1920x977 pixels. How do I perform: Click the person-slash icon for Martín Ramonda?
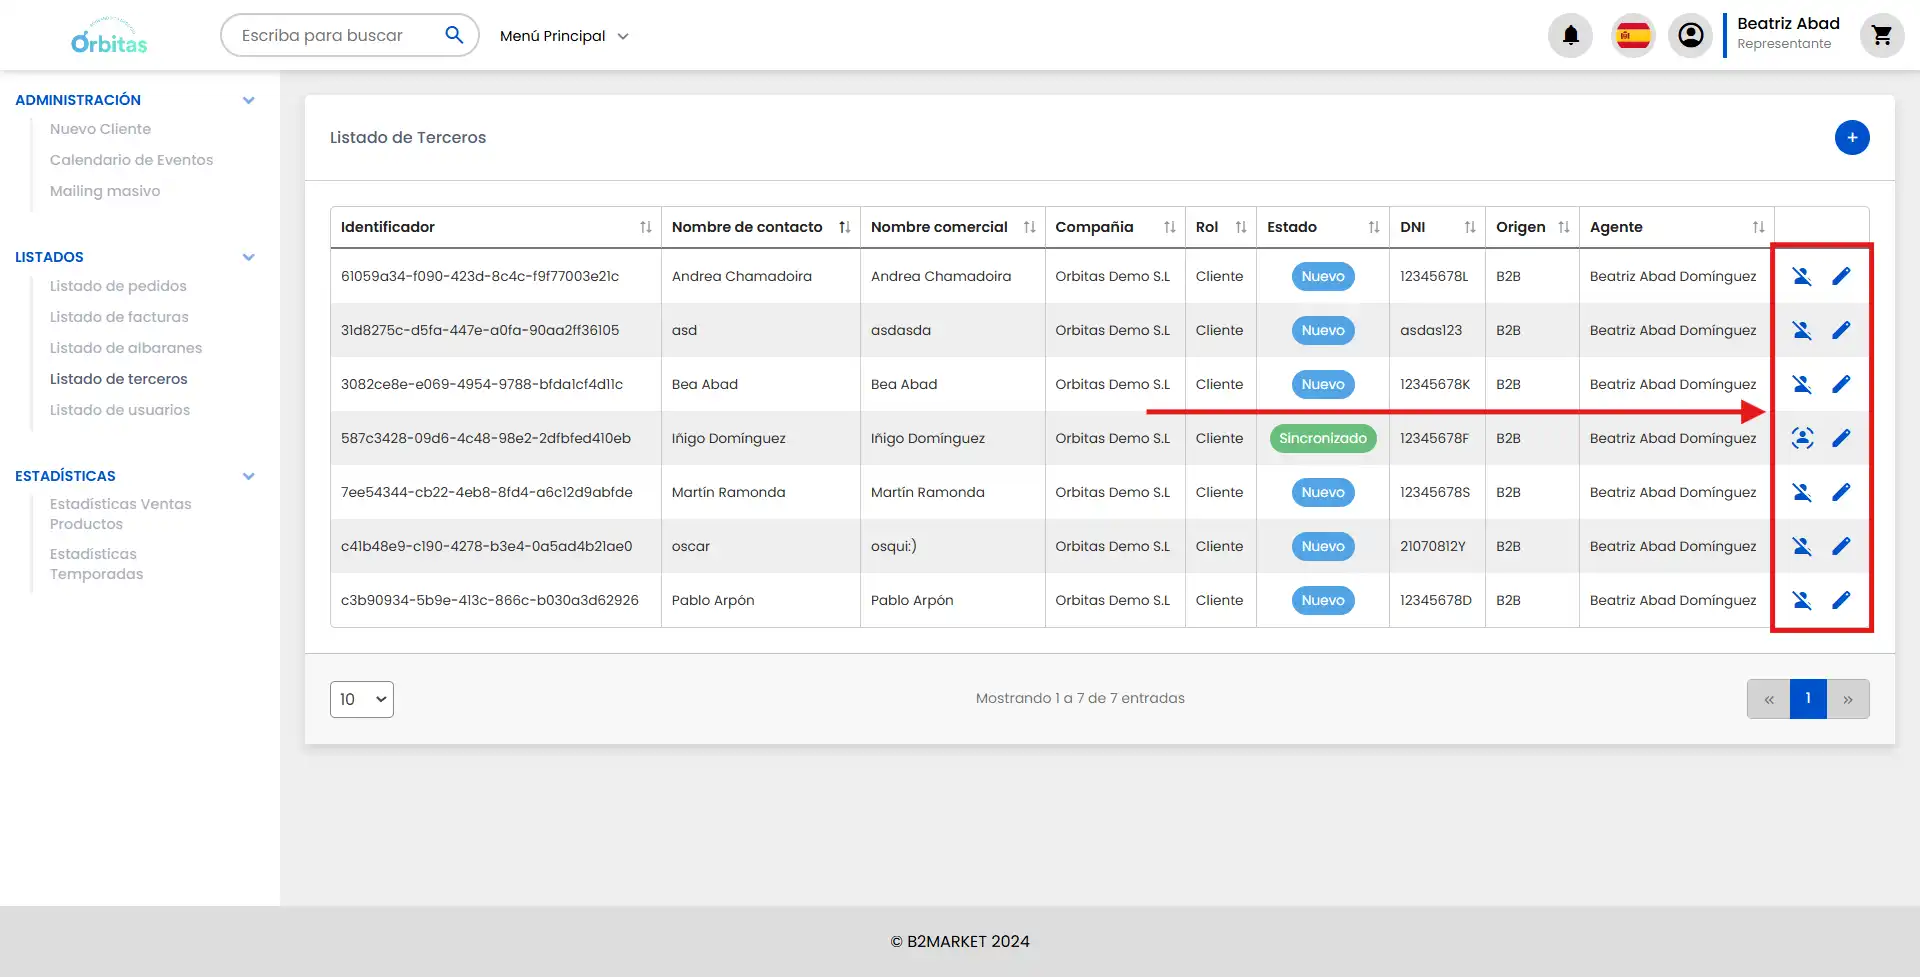(1802, 492)
